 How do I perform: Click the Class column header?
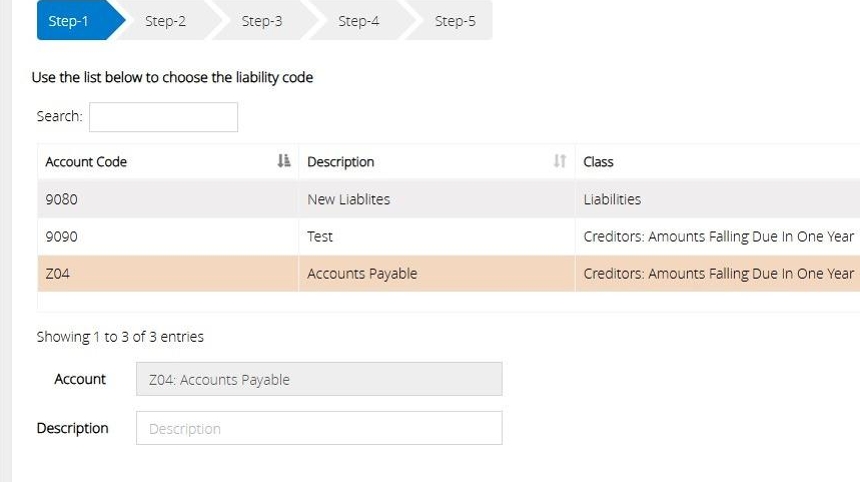598,162
